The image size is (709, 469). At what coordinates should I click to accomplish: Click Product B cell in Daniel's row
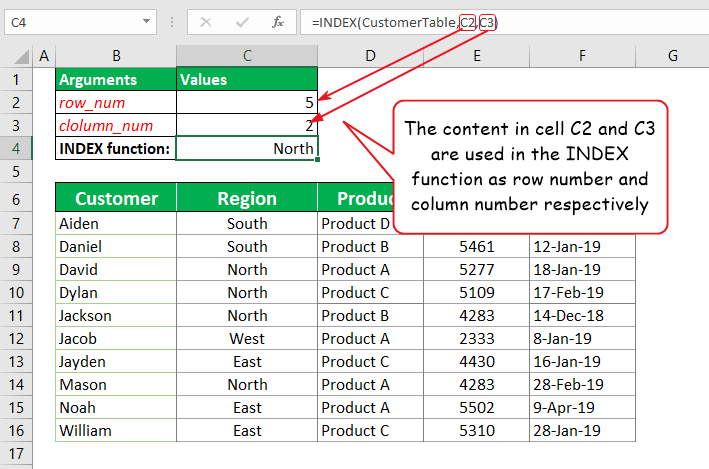tap(370, 246)
